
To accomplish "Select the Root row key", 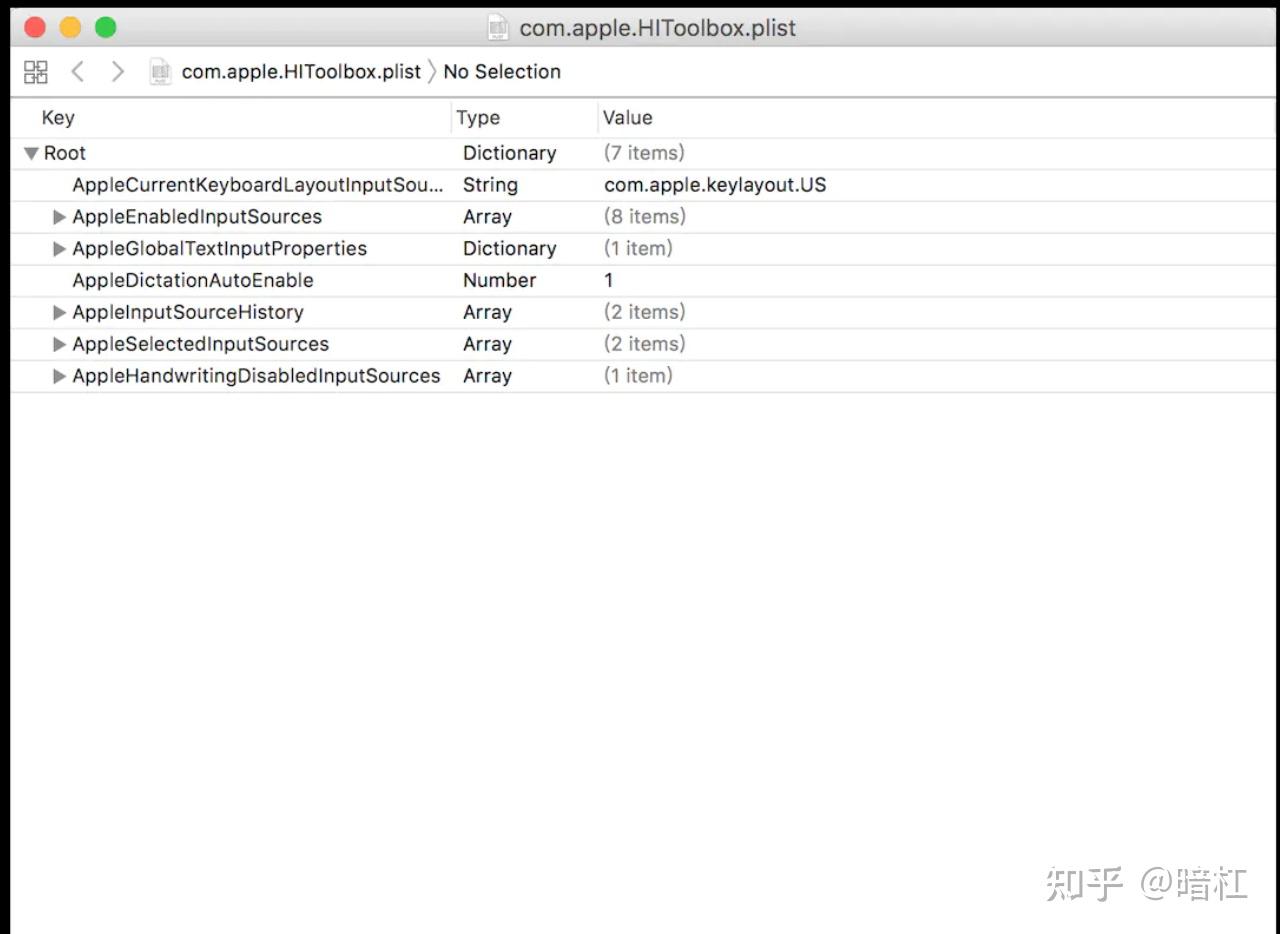I will tap(65, 153).
